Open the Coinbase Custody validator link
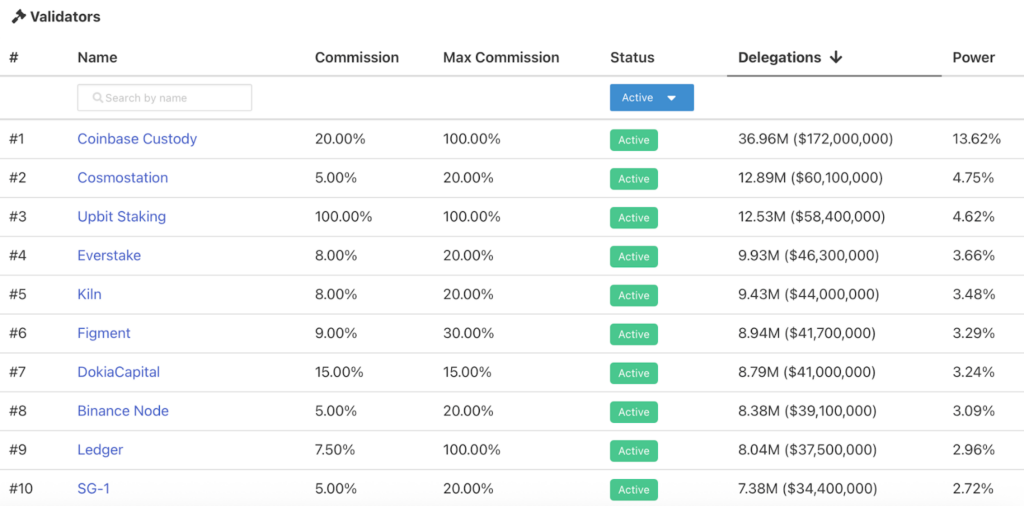1024x506 pixels. click(137, 139)
